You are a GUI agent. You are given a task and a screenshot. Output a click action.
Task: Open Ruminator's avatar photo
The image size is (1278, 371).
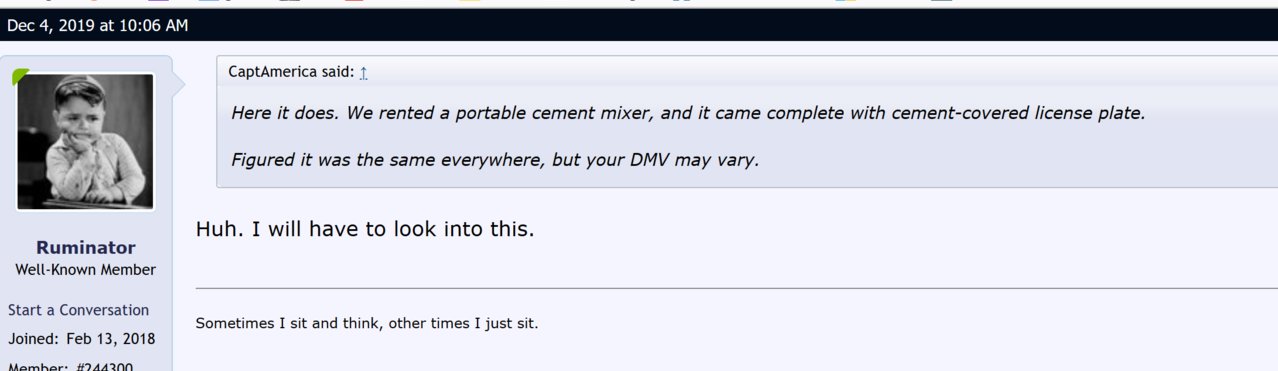click(x=86, y=141)
